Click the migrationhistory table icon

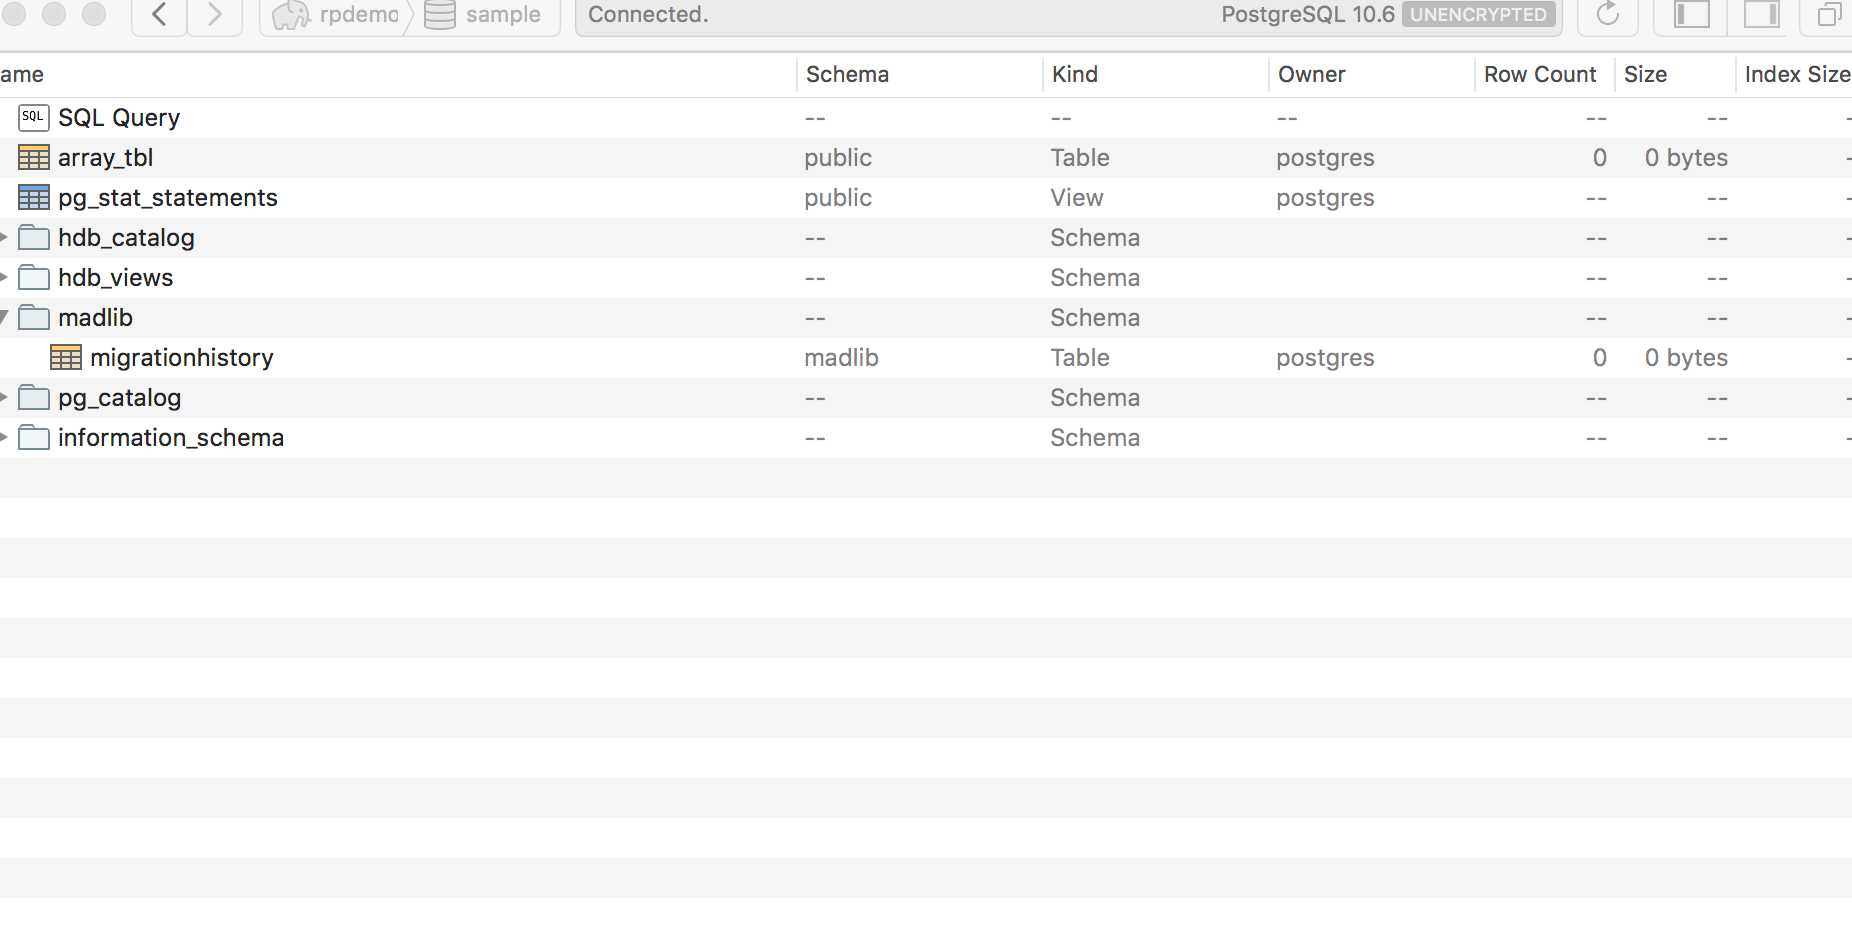click(66, 358)
